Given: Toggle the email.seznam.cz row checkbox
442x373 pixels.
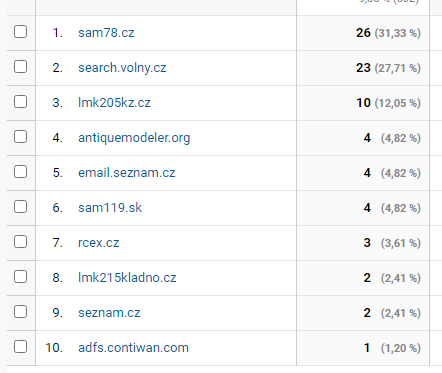Looking at the screenshot, I should 20,172.
